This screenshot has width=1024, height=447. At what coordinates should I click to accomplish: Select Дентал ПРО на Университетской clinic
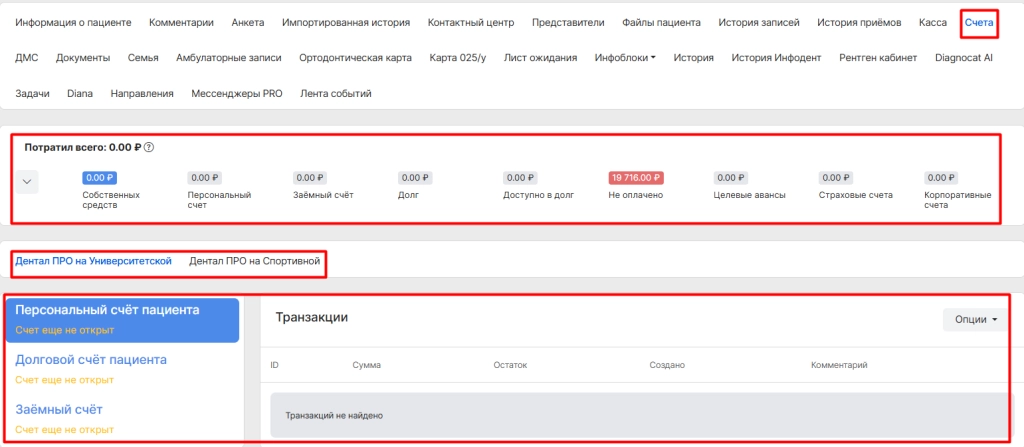point(93,261)
